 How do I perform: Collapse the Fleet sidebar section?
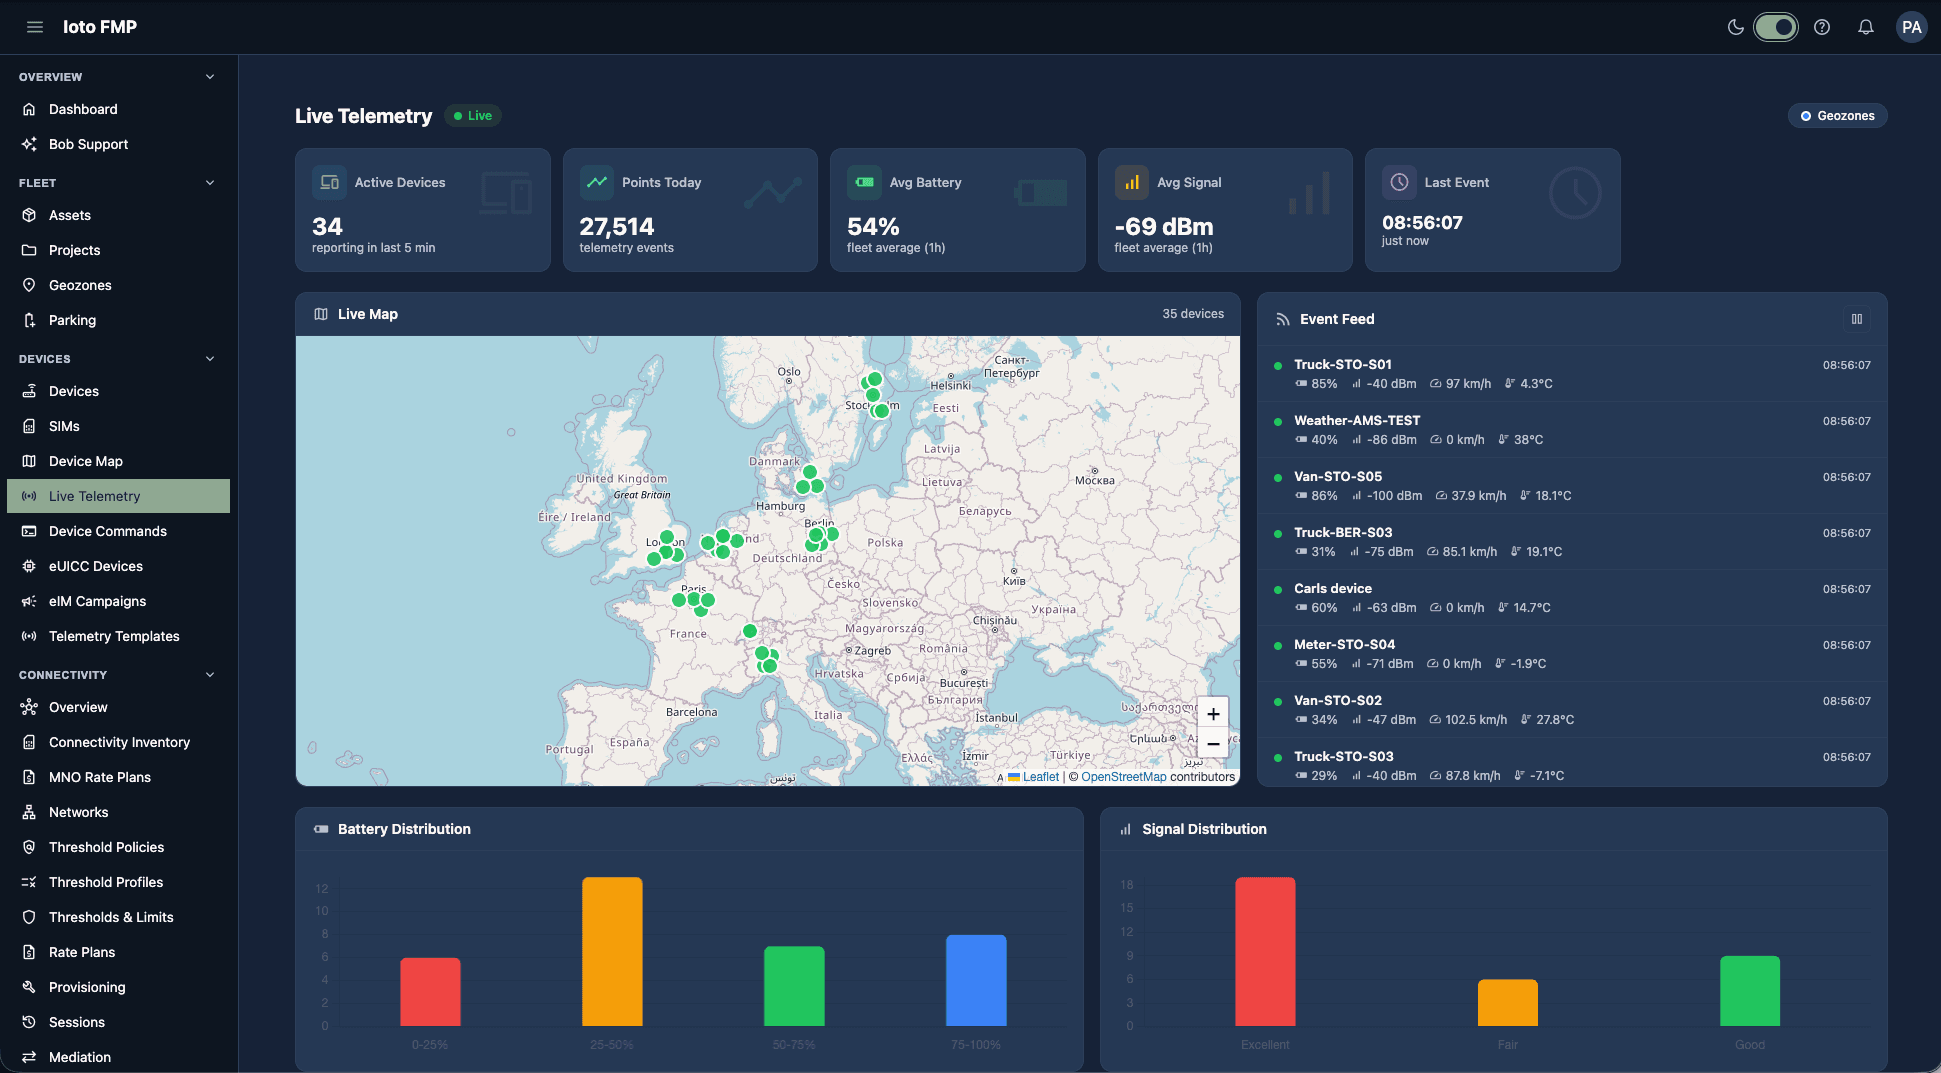point(210,183)
